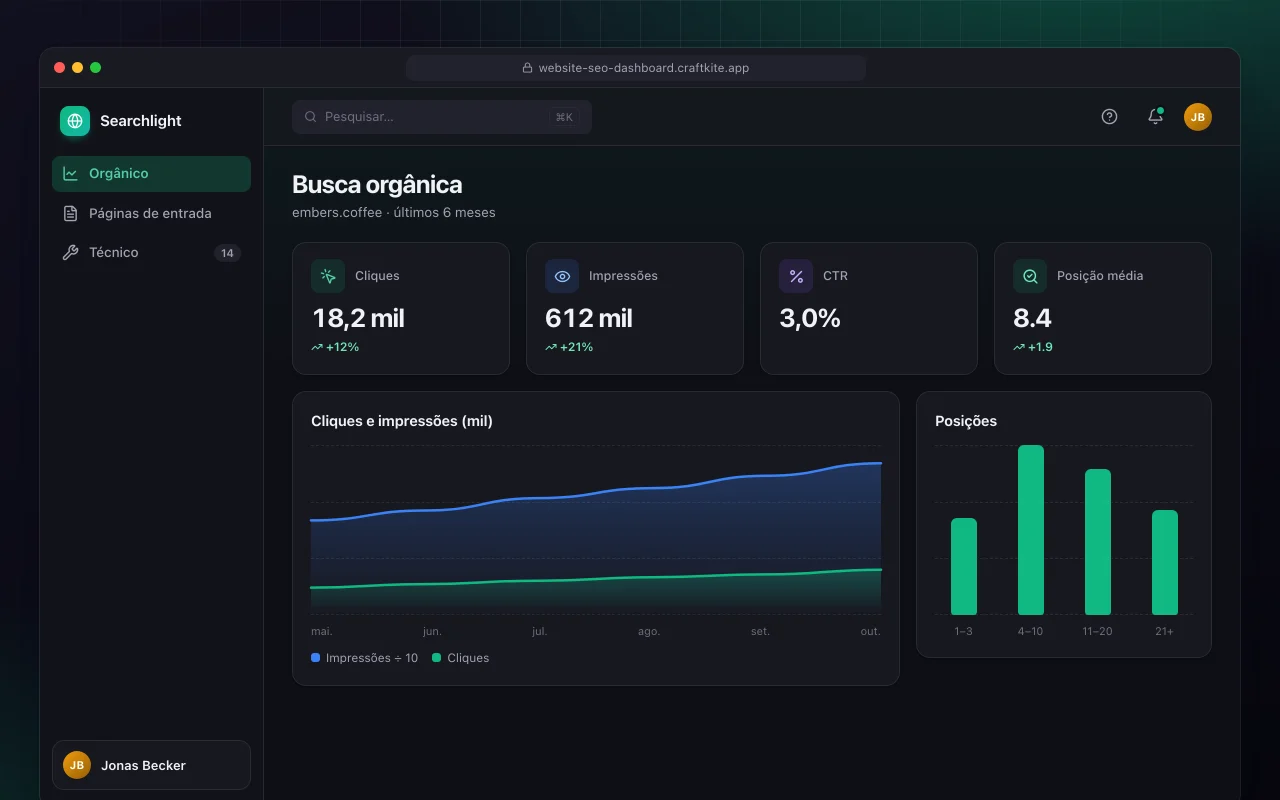This screenshot has height=800, width=1280.
Task: Click the CTR percent icon
Action: [796, 276]
